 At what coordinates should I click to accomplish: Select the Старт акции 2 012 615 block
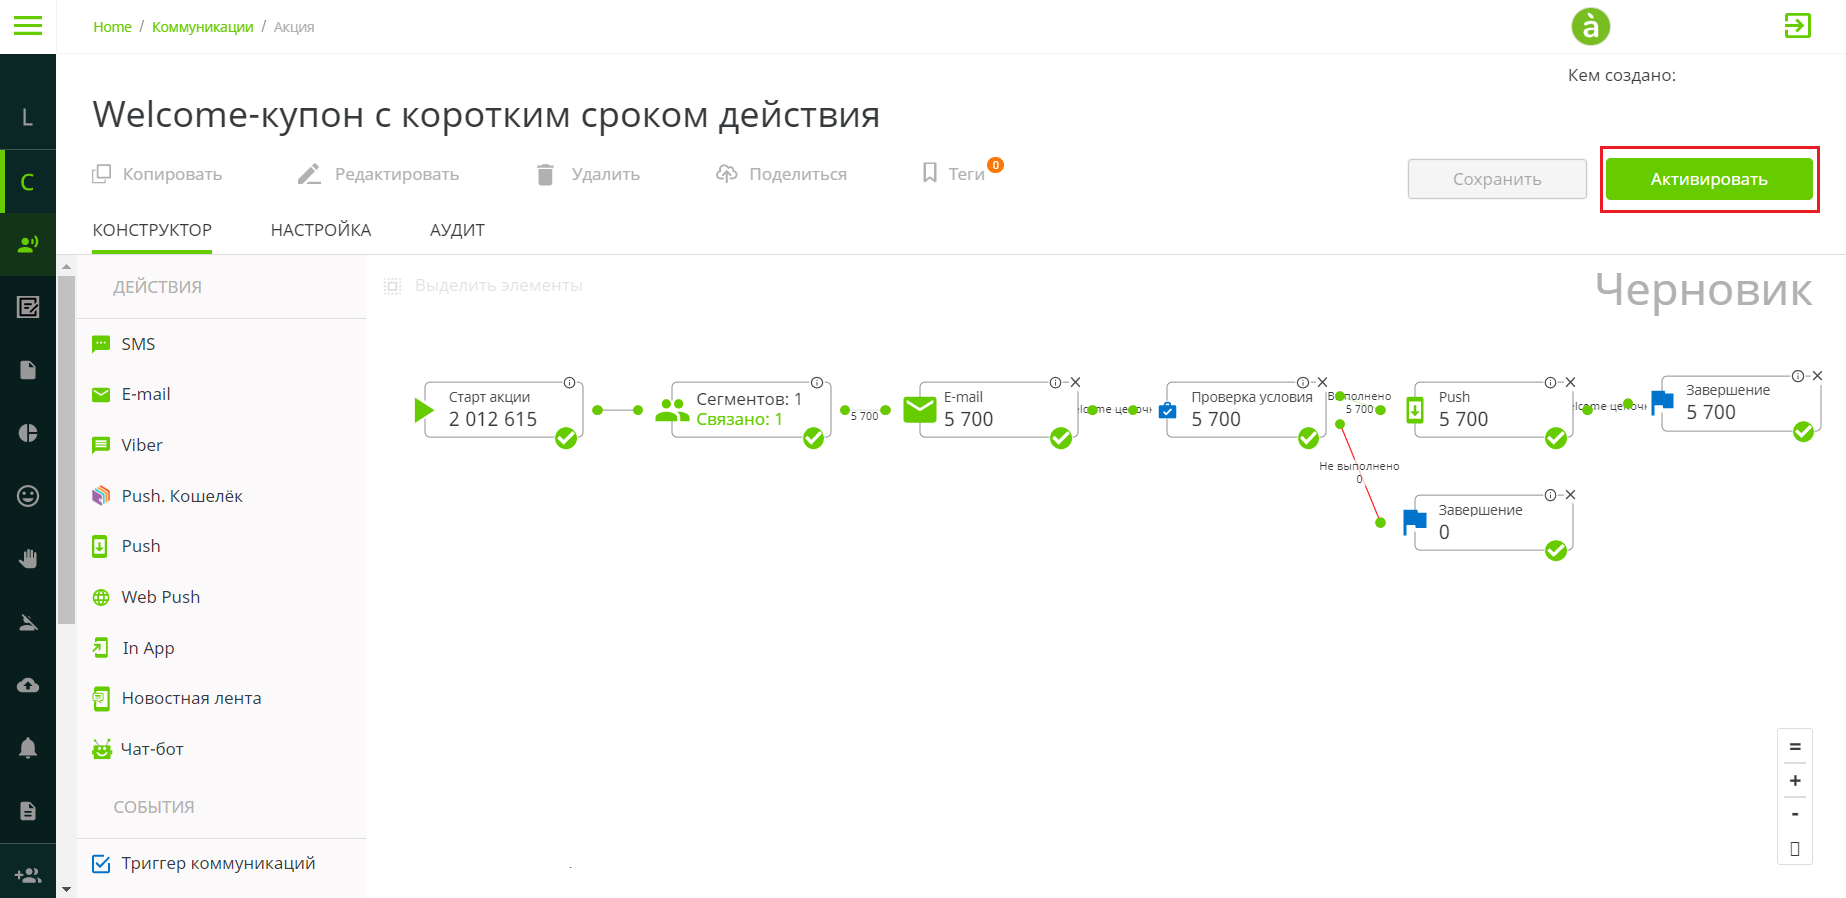pos(503,410)
